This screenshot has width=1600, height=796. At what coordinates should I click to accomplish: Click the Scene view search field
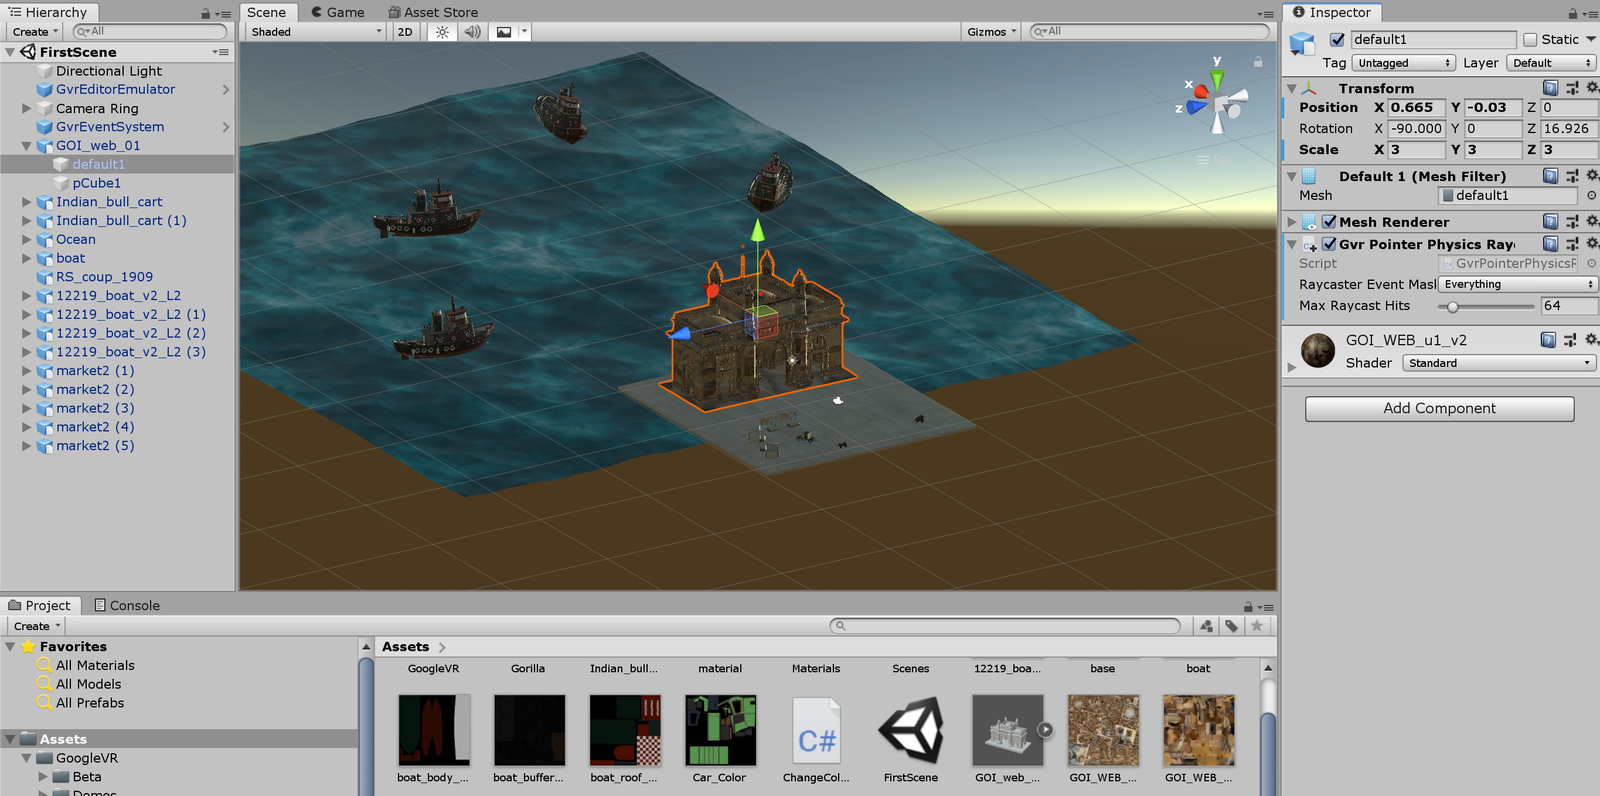click(1148, 32)
